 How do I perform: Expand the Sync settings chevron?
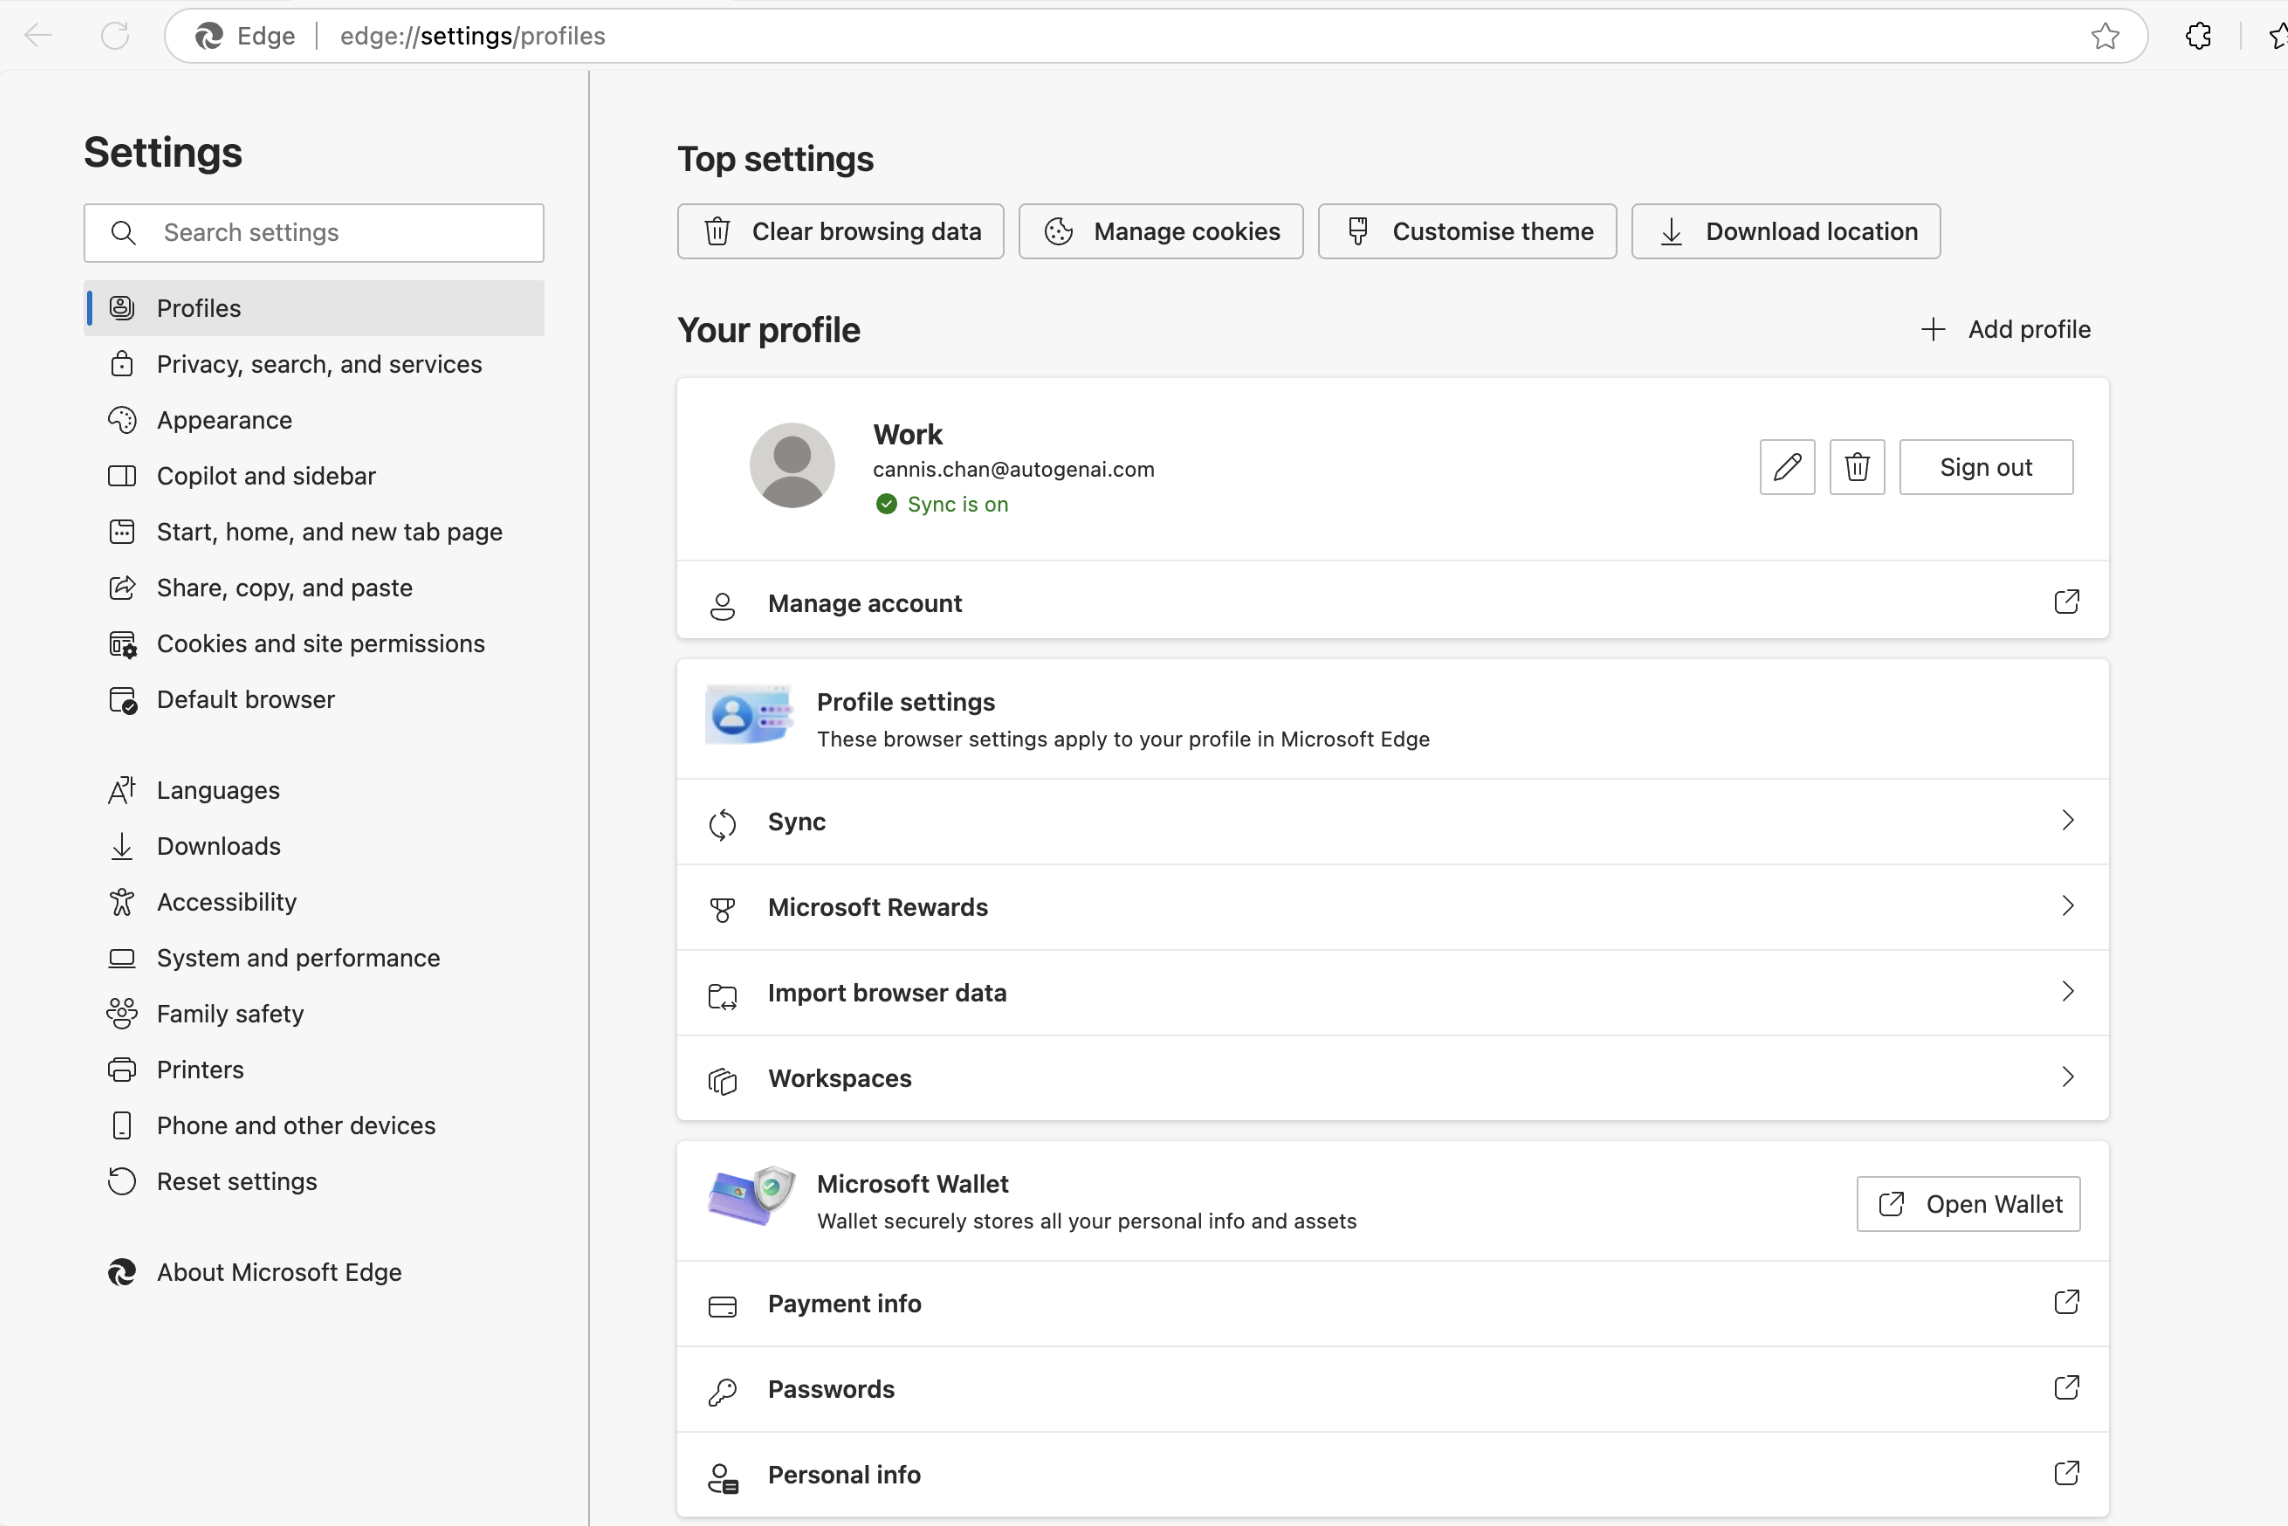tap(2068, 820)
